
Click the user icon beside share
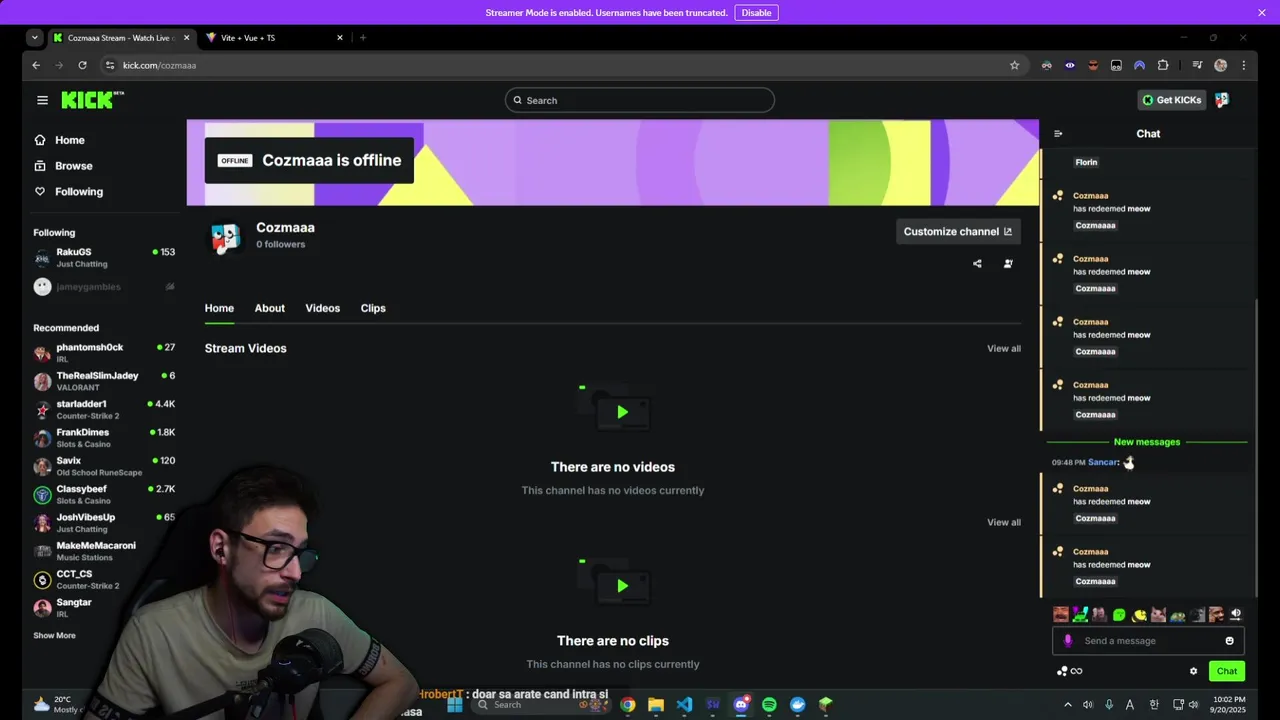click(1008, 264)
